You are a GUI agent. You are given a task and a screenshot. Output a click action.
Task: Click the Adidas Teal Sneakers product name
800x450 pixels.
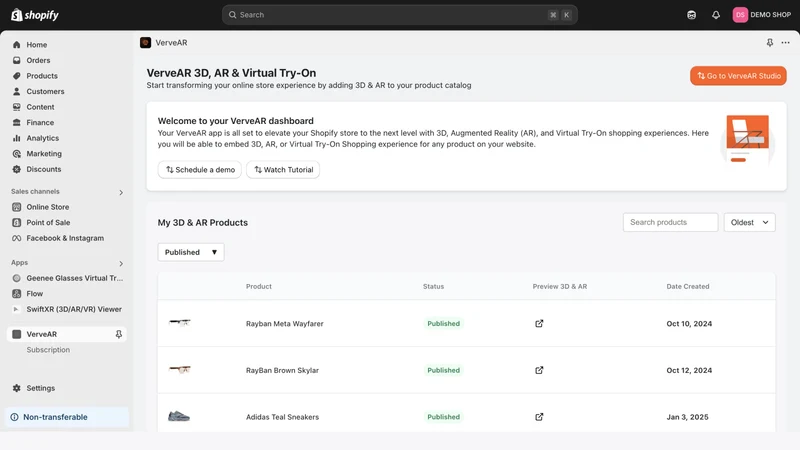282,417
